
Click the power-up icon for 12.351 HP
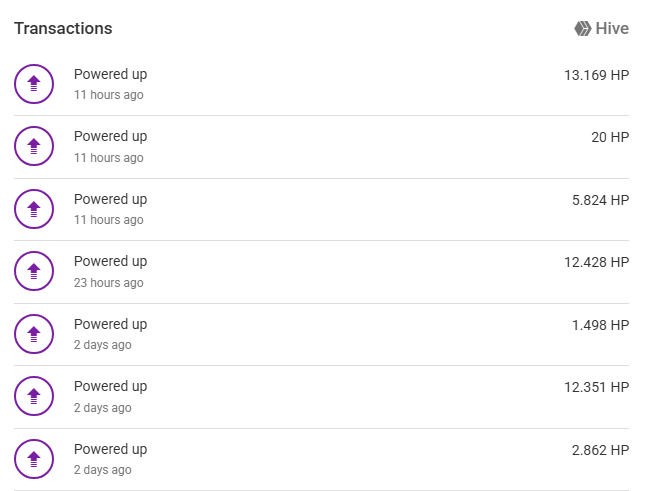[x=34, y=396]
